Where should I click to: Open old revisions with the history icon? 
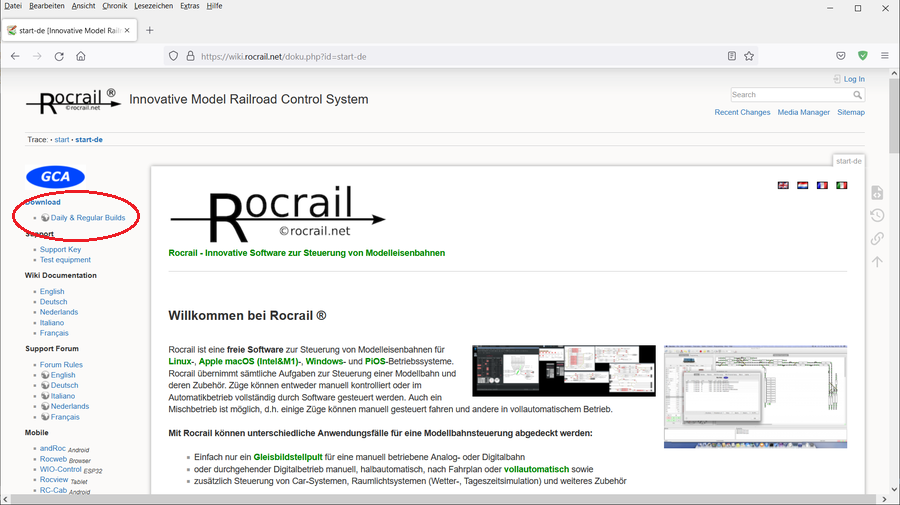877,215
